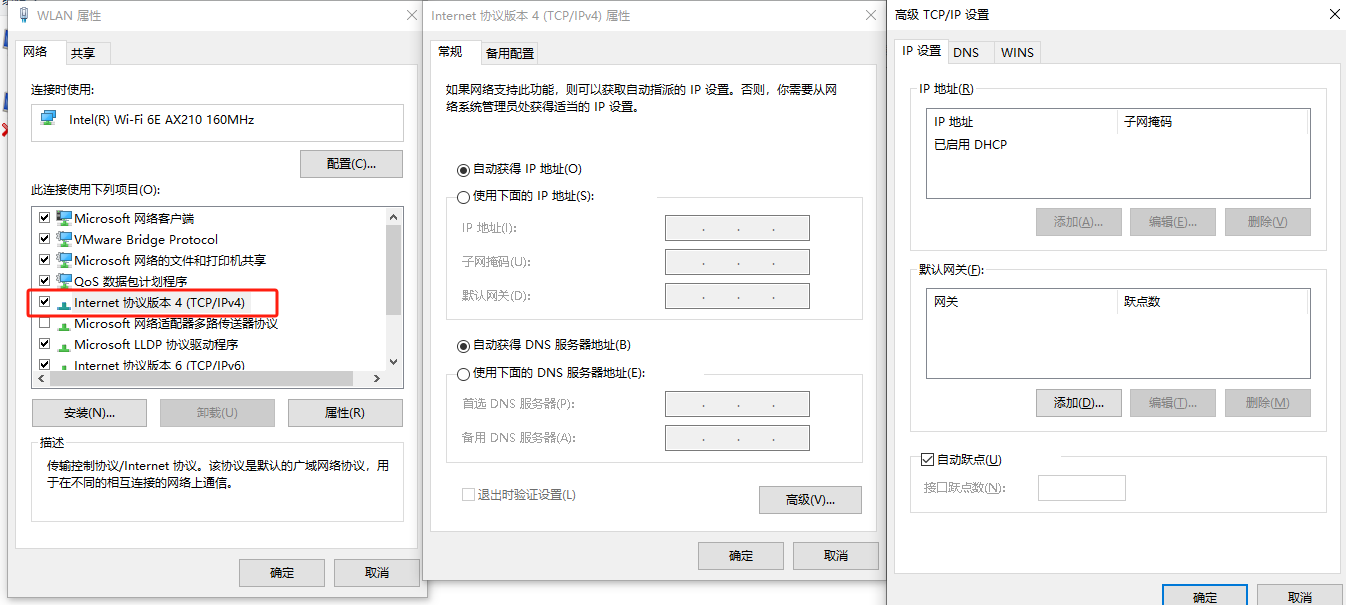The width and height of the screenshot is (1346, 605).
Task: Click the 配置(C)... button
Action: point(351,163)
